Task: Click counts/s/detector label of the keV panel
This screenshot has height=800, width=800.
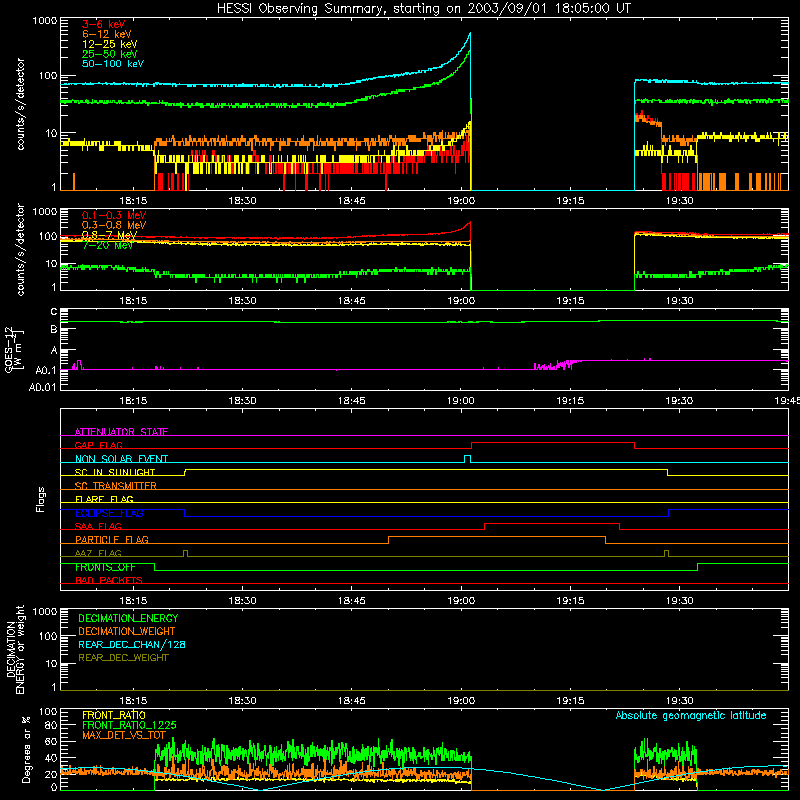Action: pos(20,104)
